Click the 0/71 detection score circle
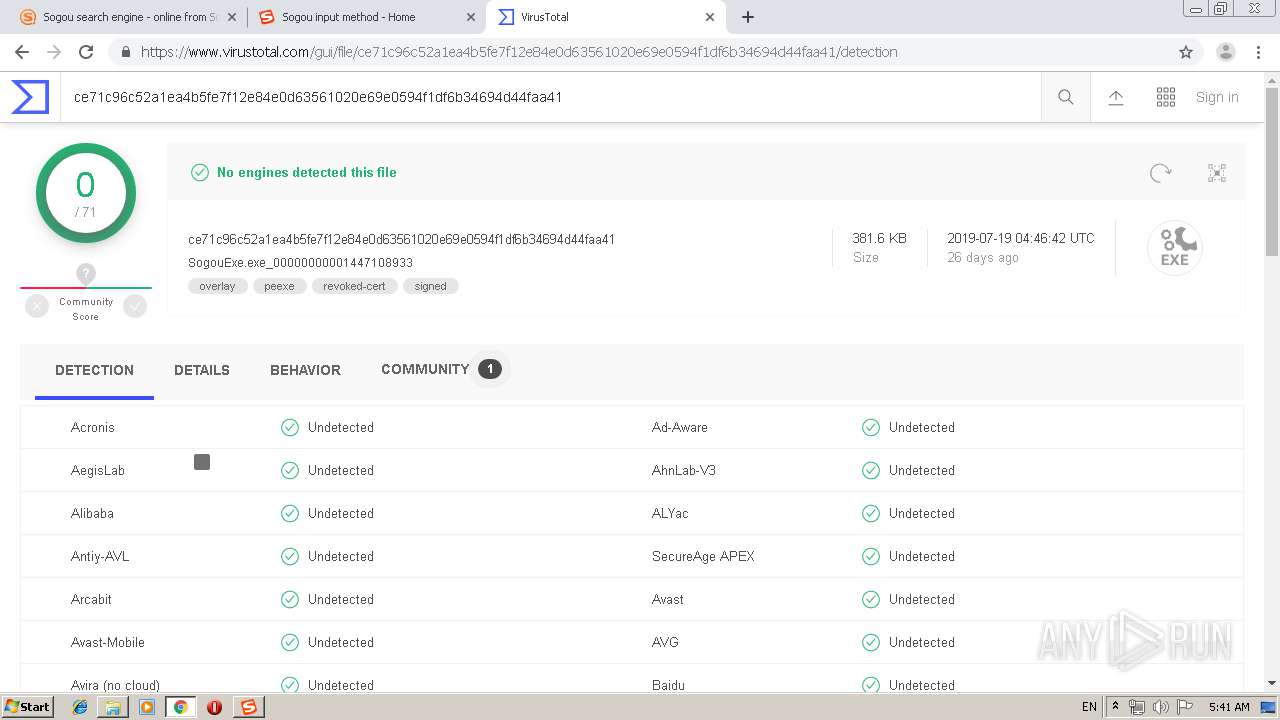Viewport: 1280px width, 720px height. tap(86, 193)
